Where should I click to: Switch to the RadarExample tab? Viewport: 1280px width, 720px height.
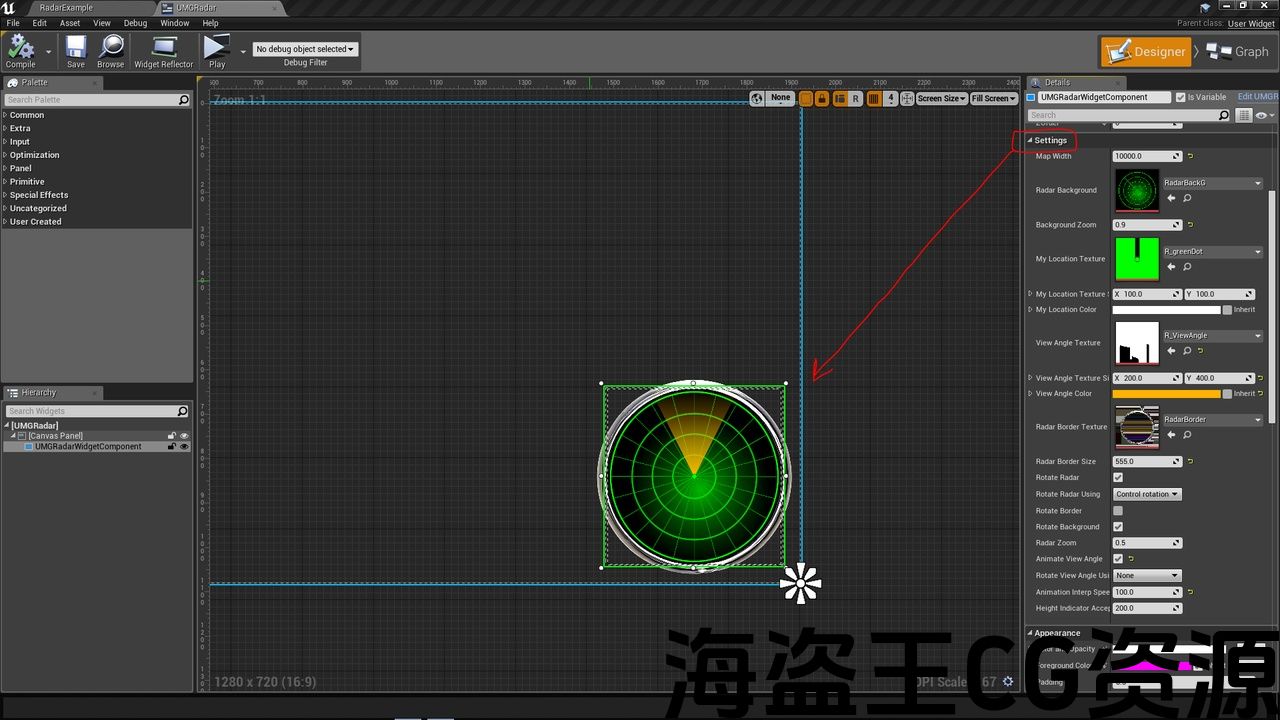point(66,8)
